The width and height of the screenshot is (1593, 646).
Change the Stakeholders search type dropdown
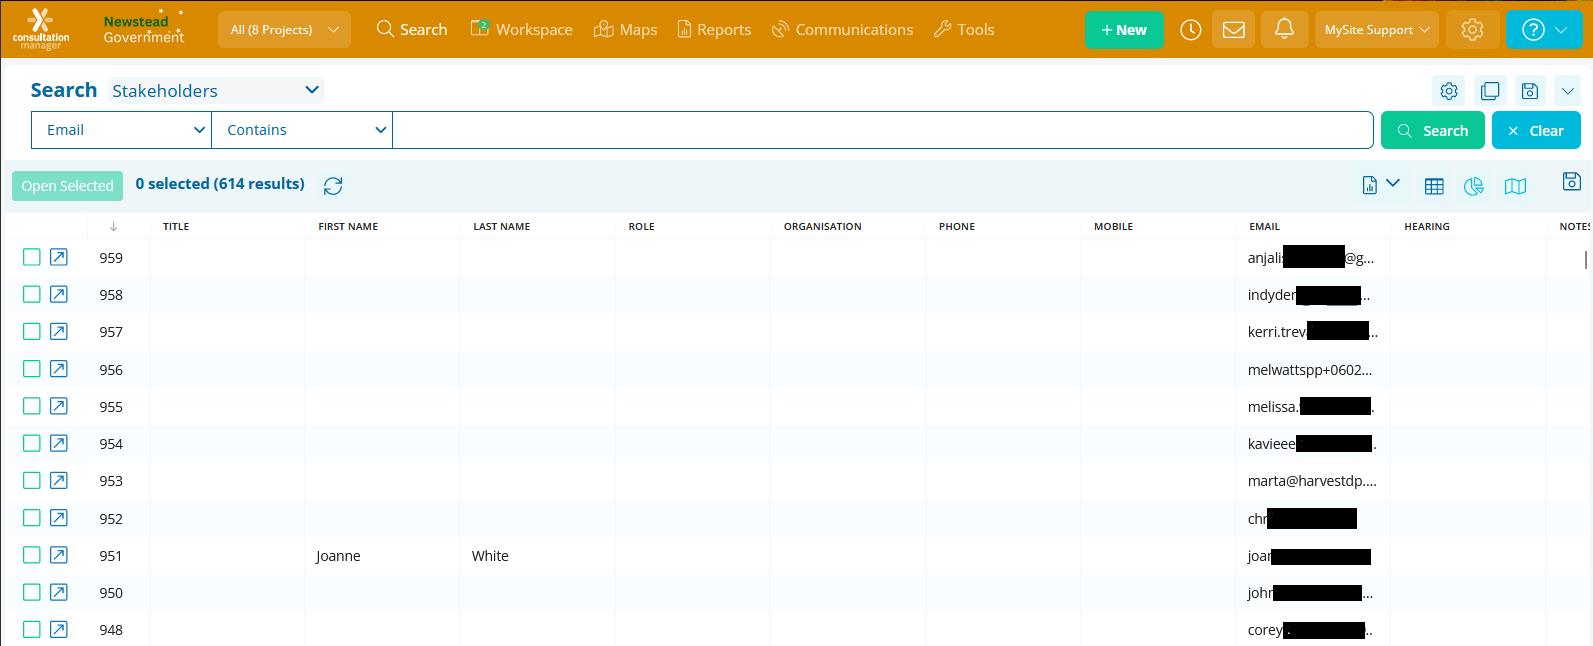216,91
